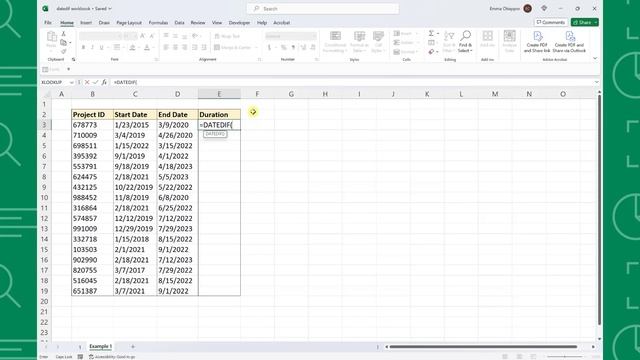Image resolution: width=640 pixels, height=360 pixels.
Task: Click the Search box in title bar
Action: [323, 9]
